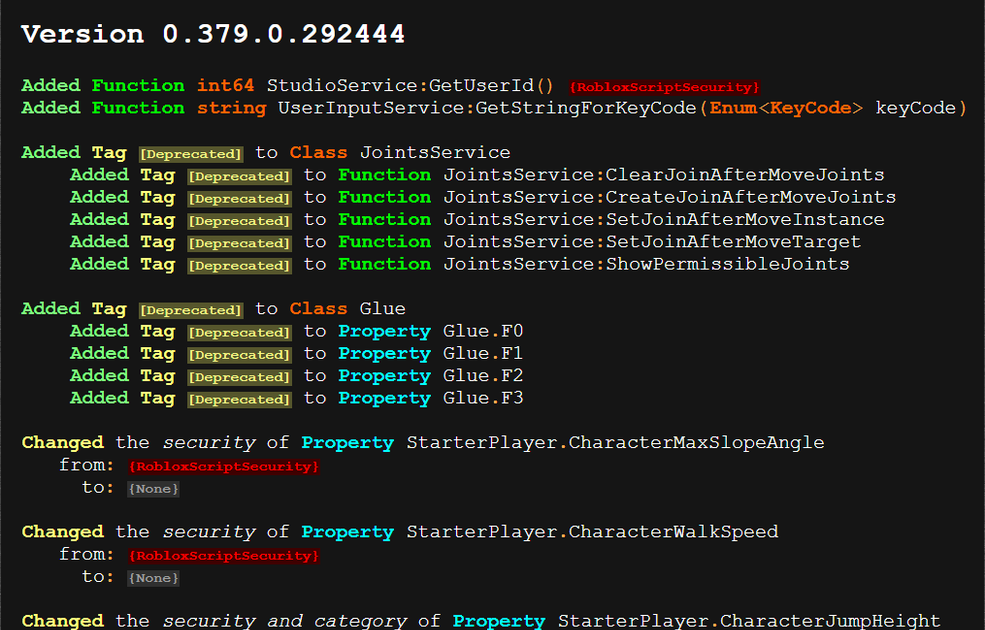Click the Glue.F1 property

tap(482, 354)
